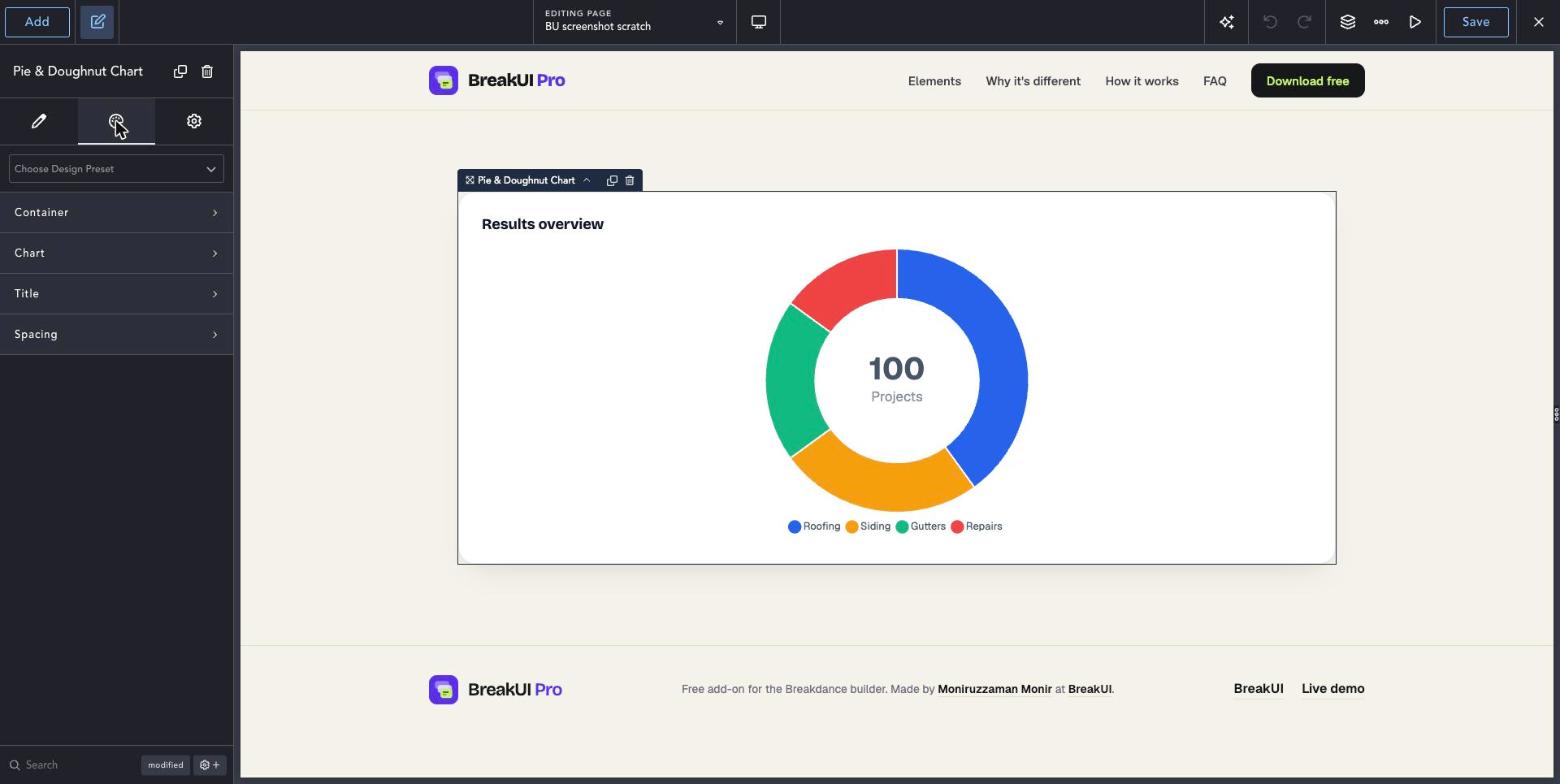1560x784 pixels.
Task: Toggle the Gutters legend item
Action: pos(921,526)
